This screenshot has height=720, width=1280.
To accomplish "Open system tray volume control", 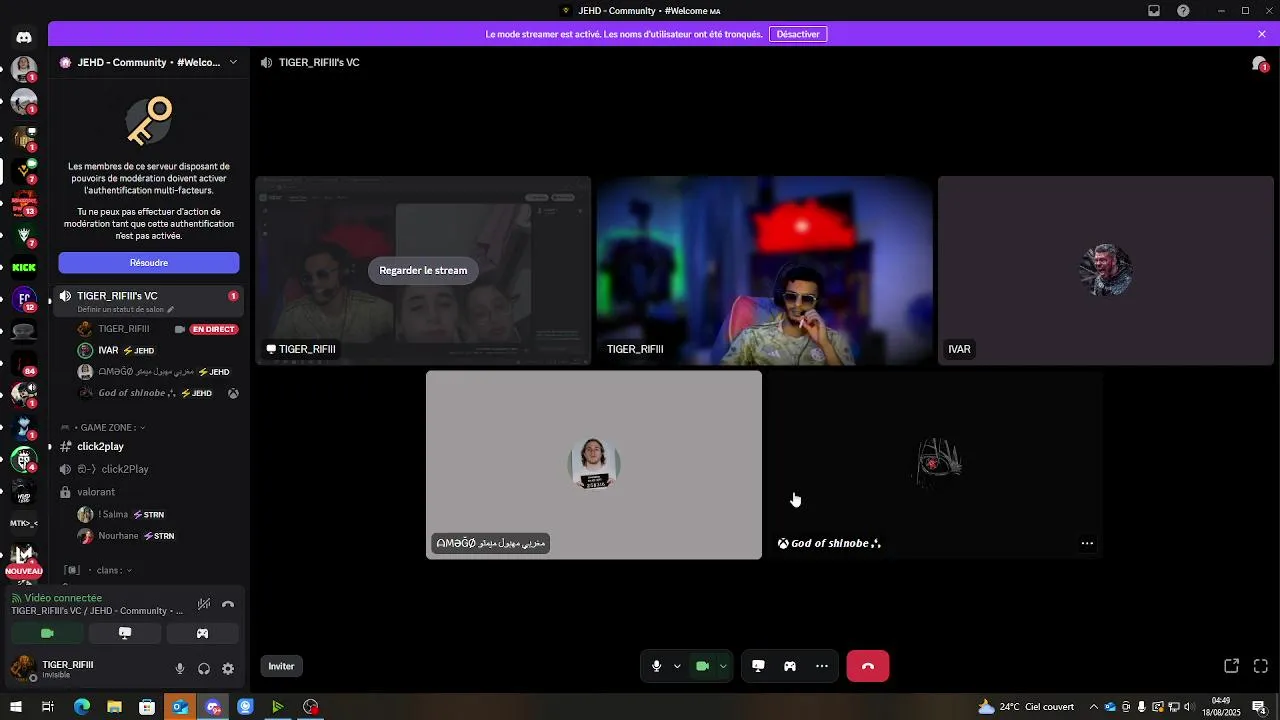I will pyautogui.click(x=1190, y=707).
